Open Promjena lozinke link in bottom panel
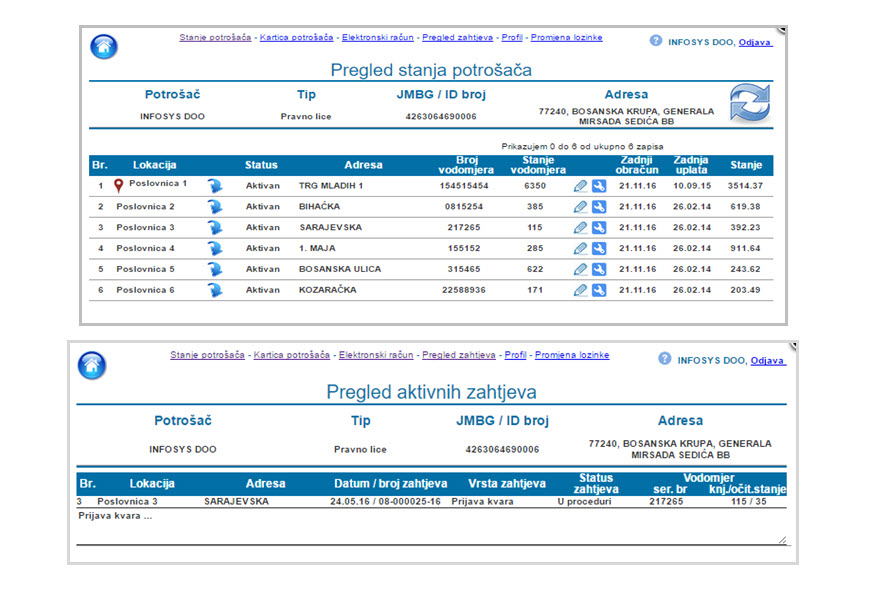 pyautogui.click(x=572, y=355)
